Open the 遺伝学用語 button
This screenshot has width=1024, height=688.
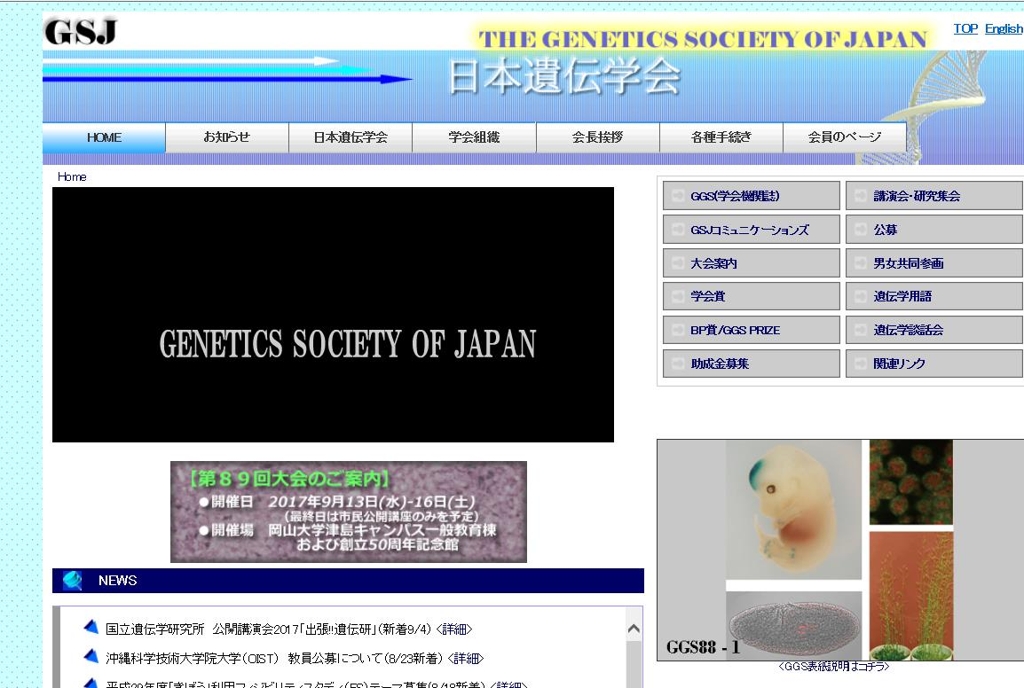click(934, 296)
